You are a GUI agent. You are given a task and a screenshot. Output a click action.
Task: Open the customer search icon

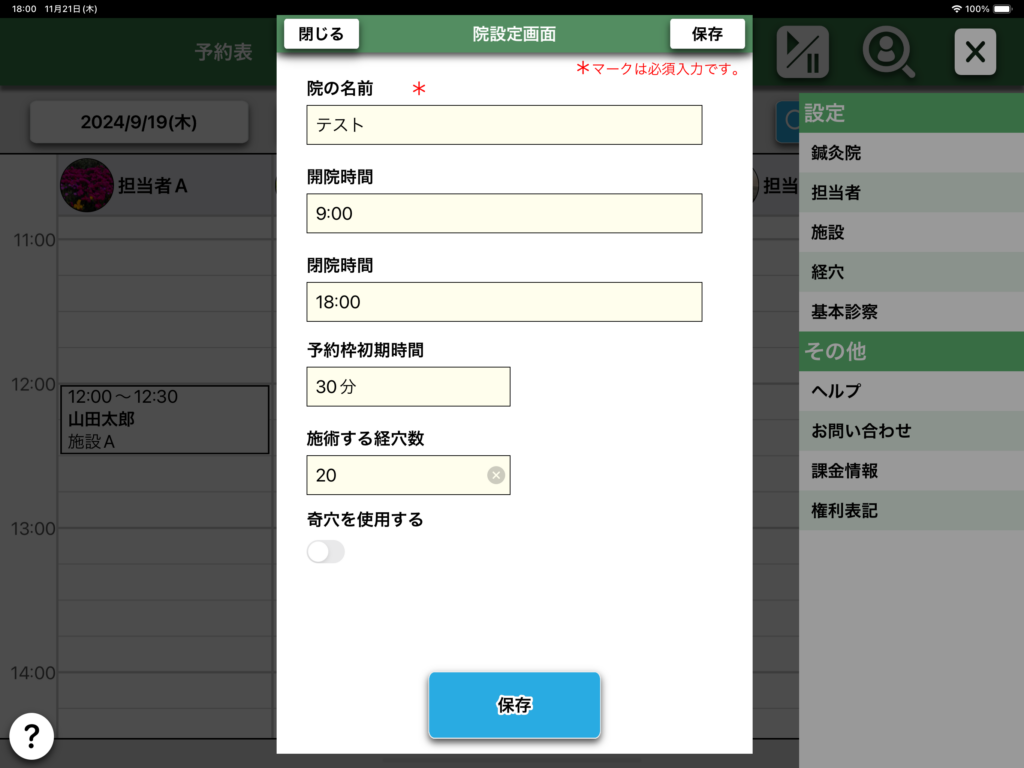pyautogui.click(x=888, y=51)
